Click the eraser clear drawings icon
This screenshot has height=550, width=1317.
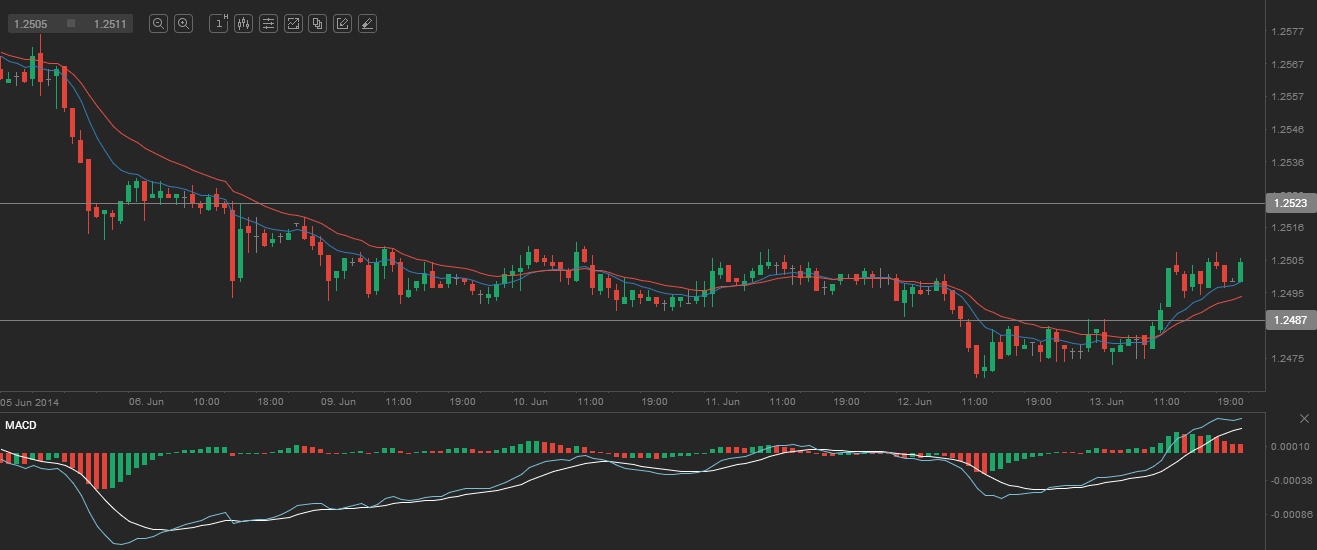click(x=367, y=23)
